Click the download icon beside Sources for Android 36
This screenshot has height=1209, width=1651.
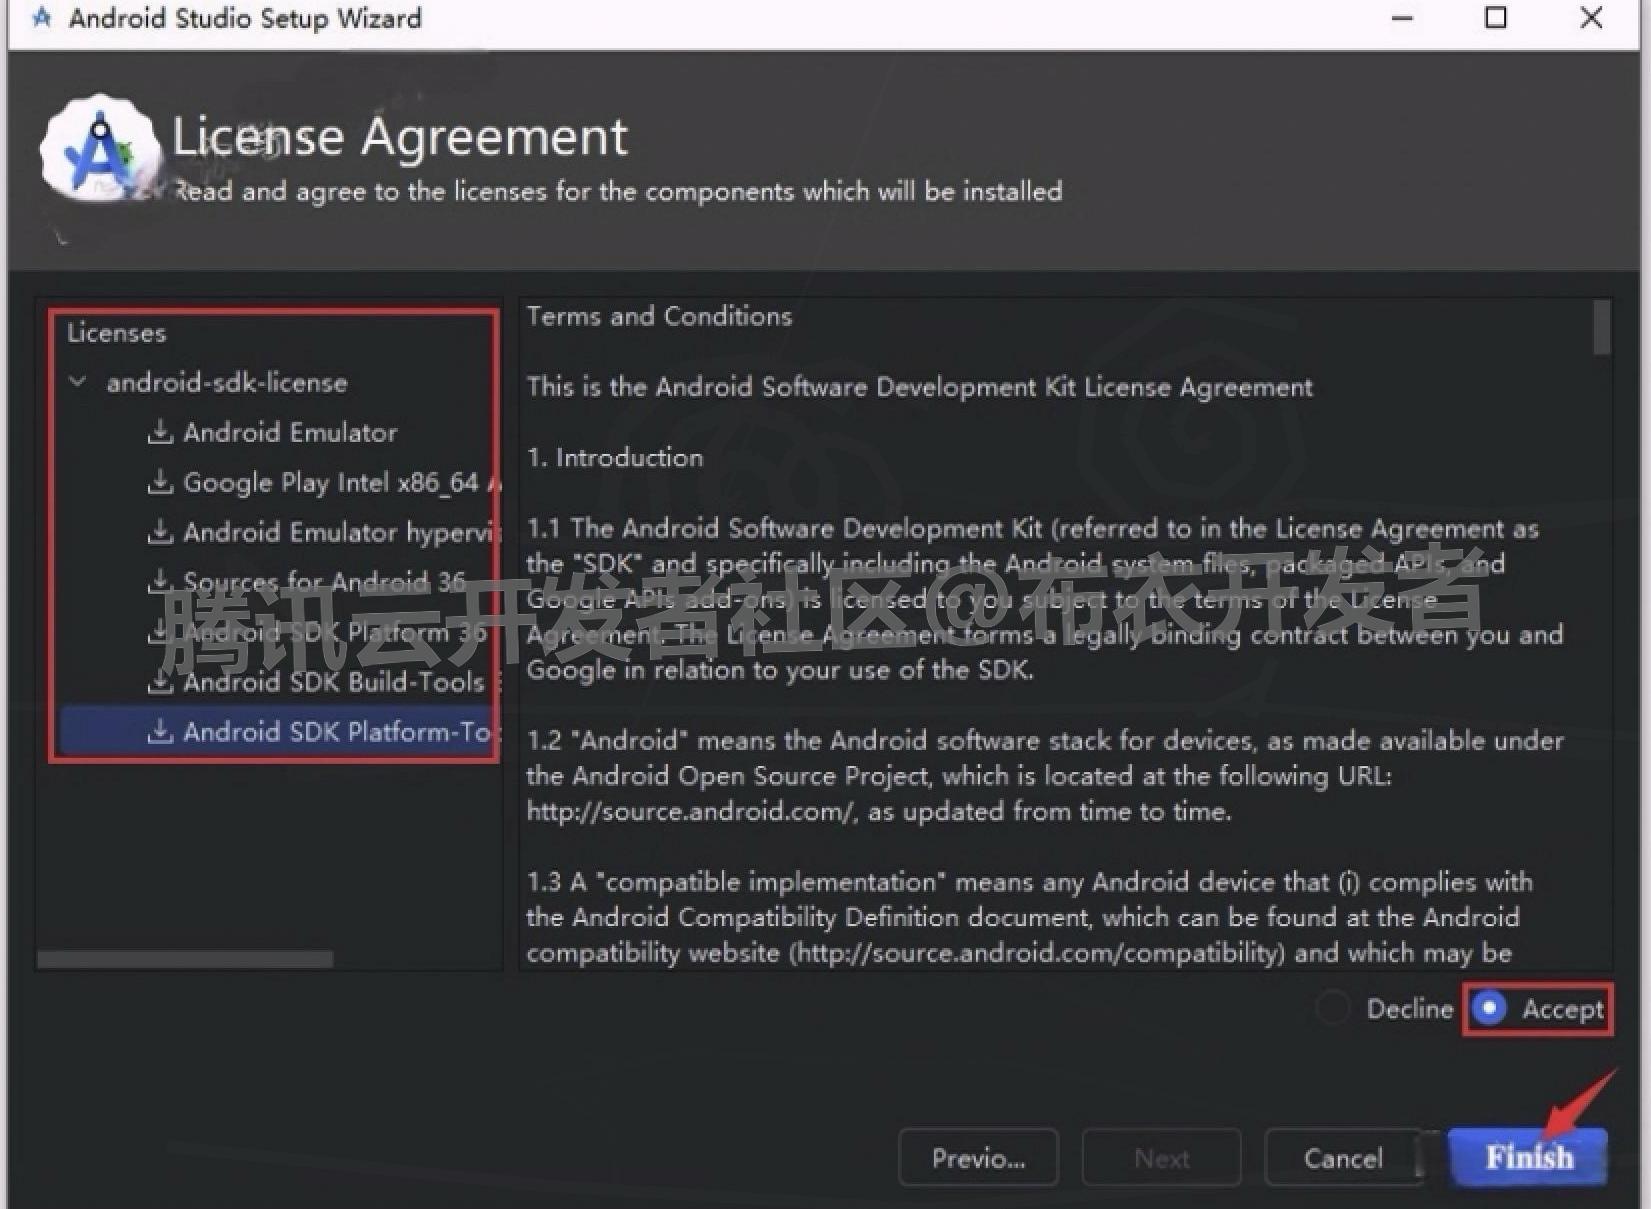click(161, 582)
